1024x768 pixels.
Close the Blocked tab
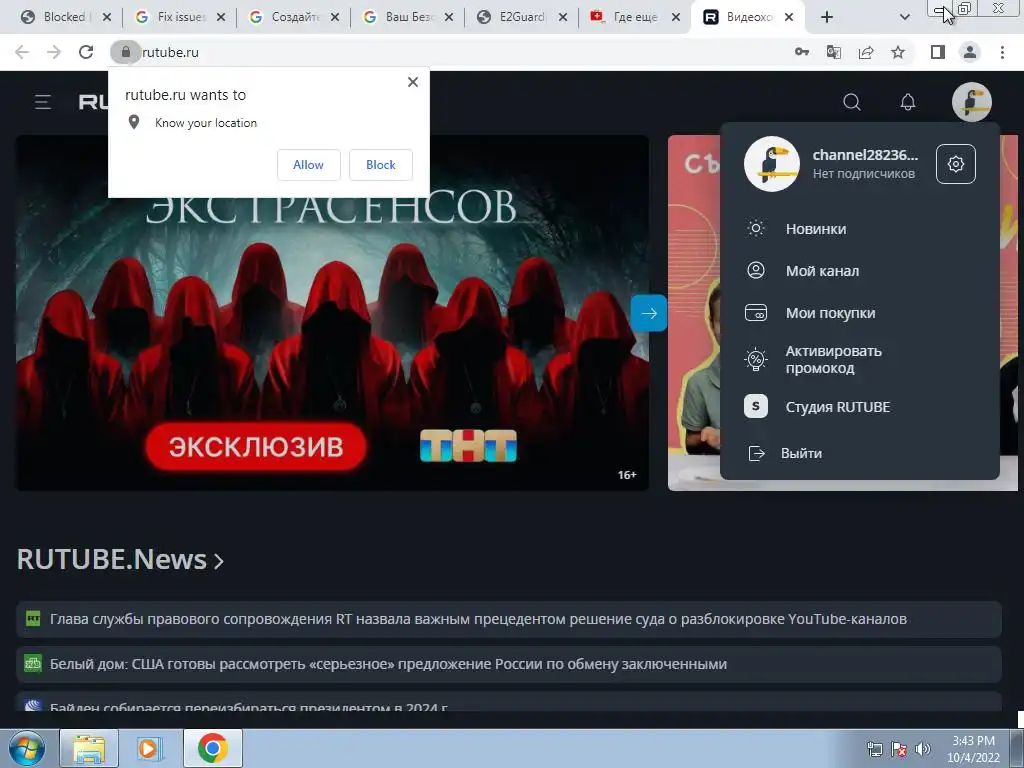point(107,17)
